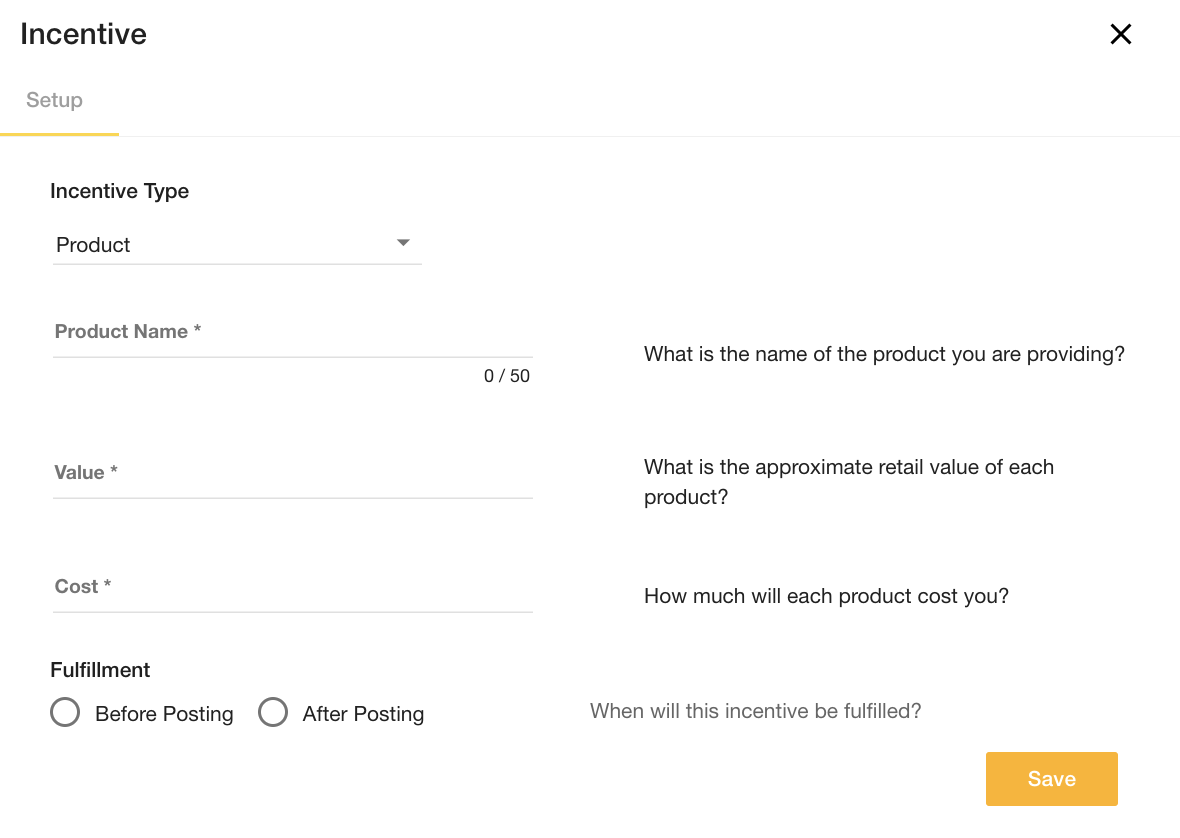Click the Cost input field

tap(292, 604)
